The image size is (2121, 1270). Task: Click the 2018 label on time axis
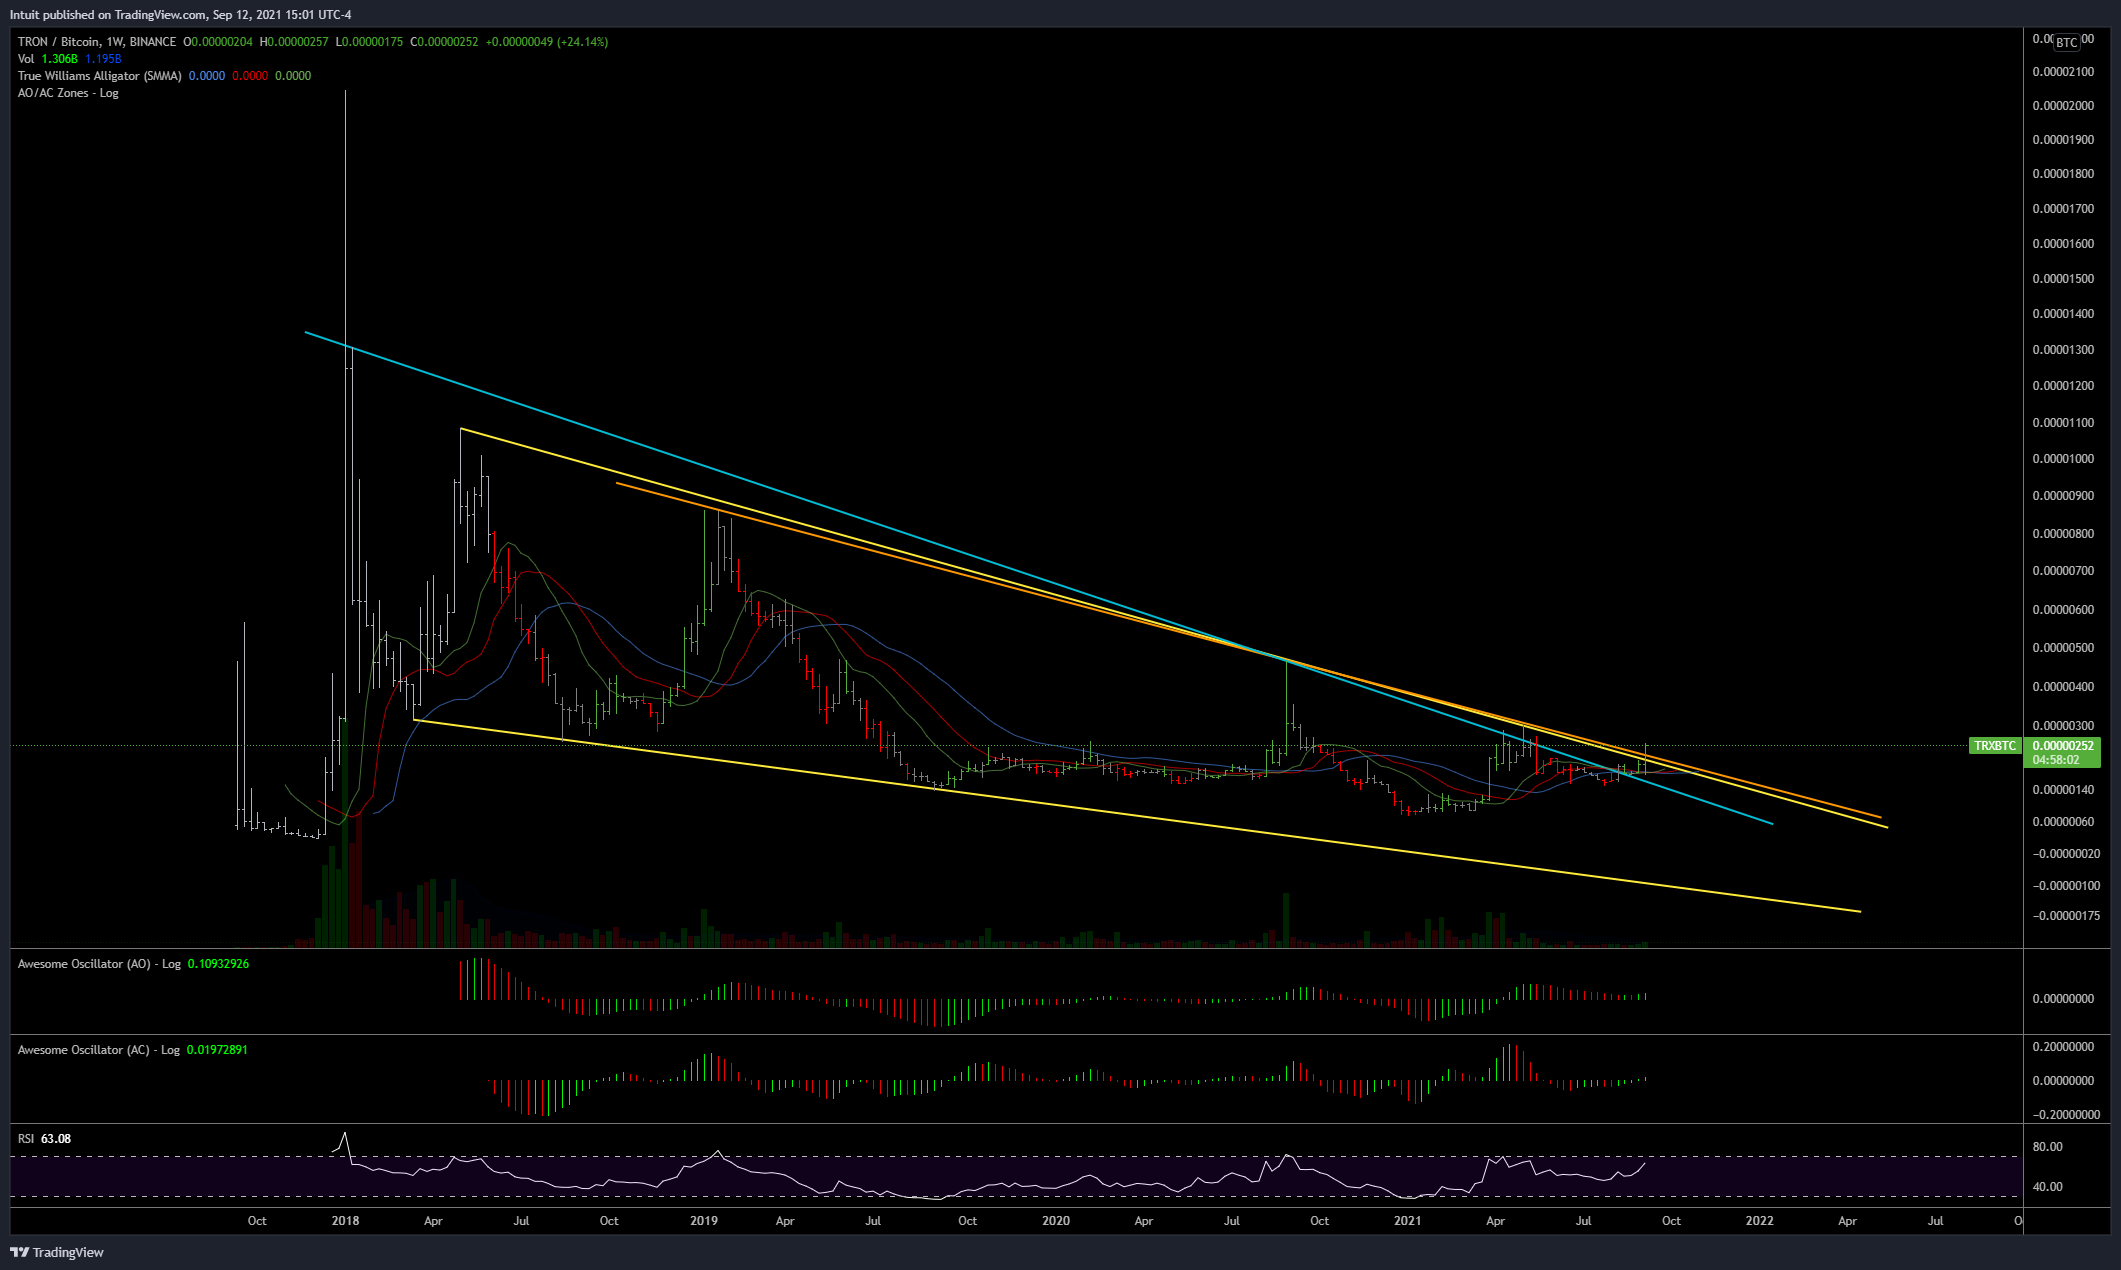345,1221
